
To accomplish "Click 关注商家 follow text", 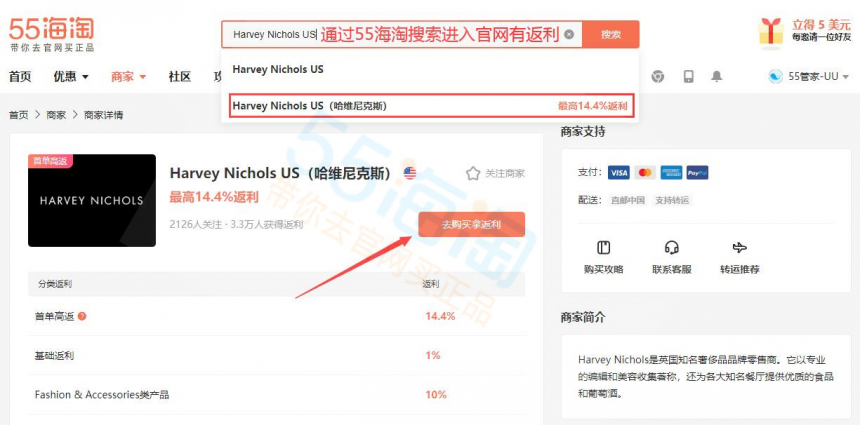I will pyautogui.click(x=505, y=174).
